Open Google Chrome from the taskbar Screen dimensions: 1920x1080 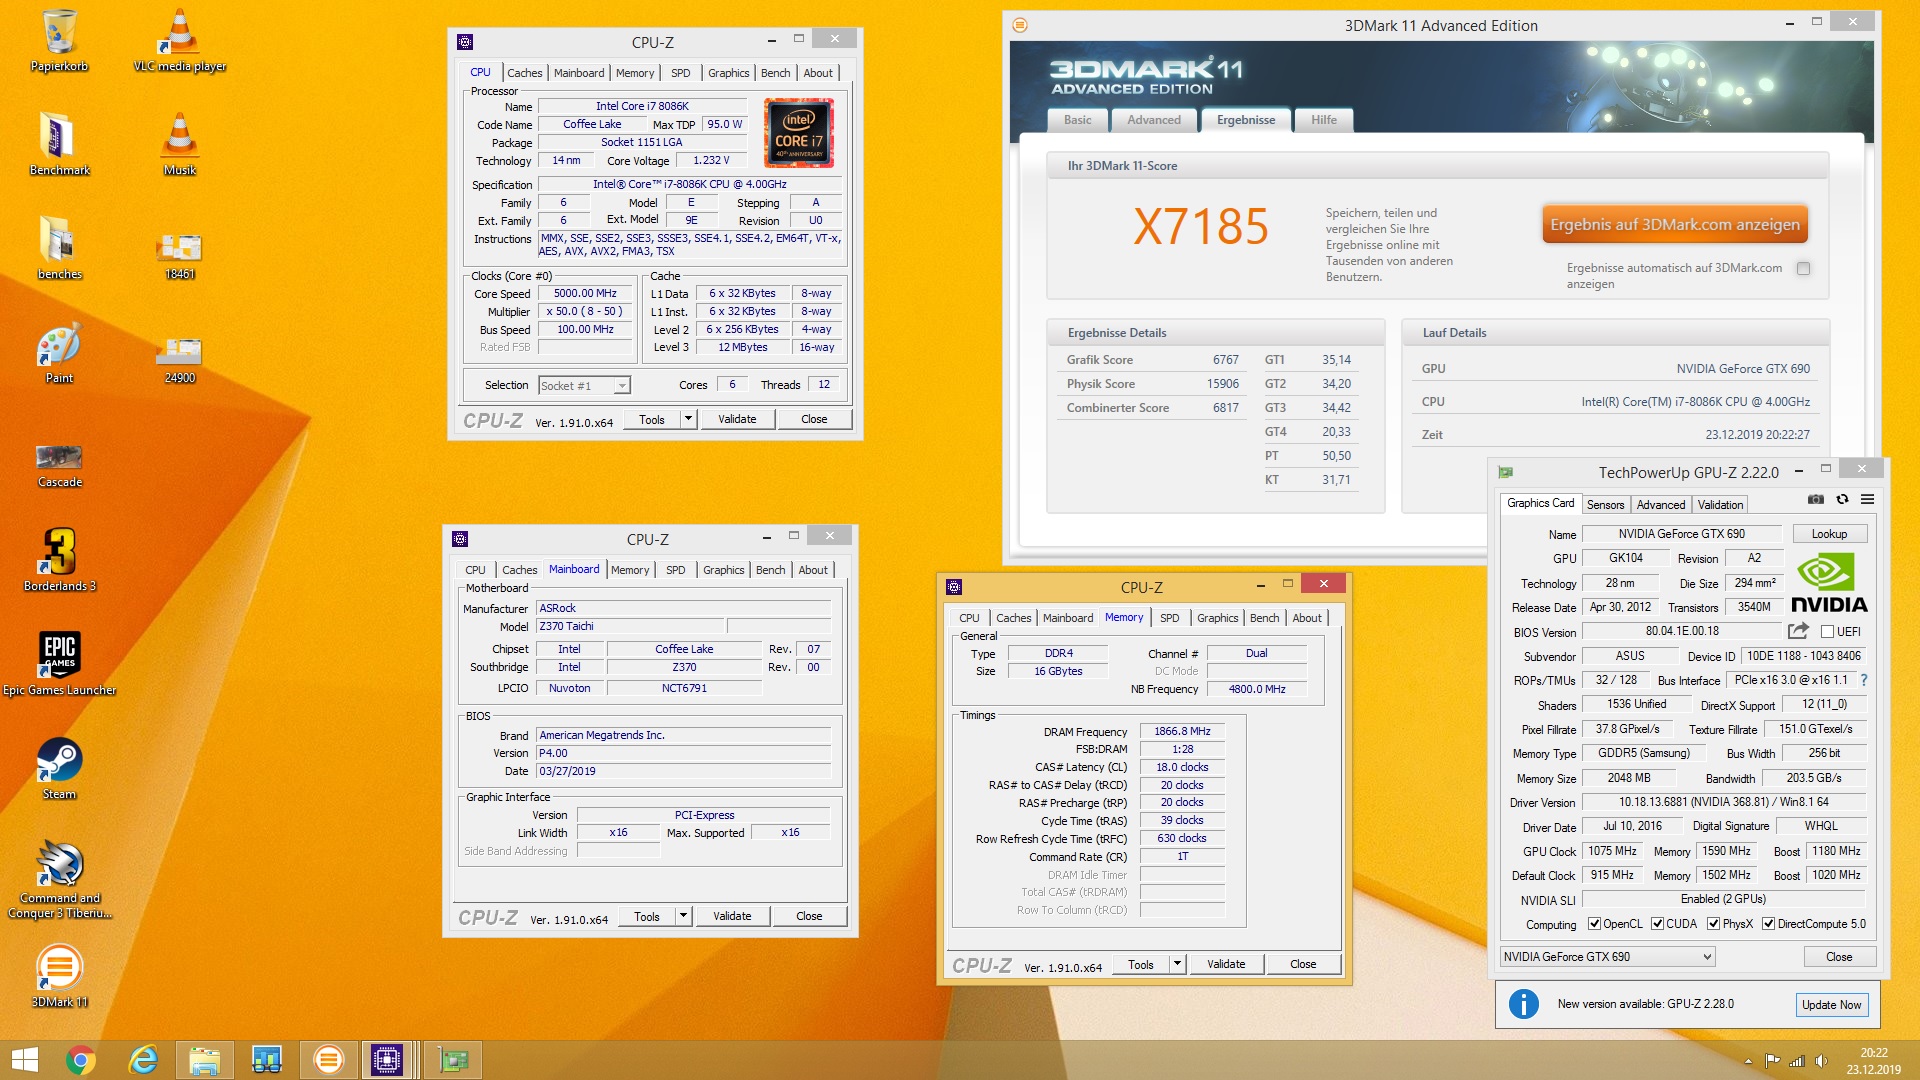[x=81, y=1060]
